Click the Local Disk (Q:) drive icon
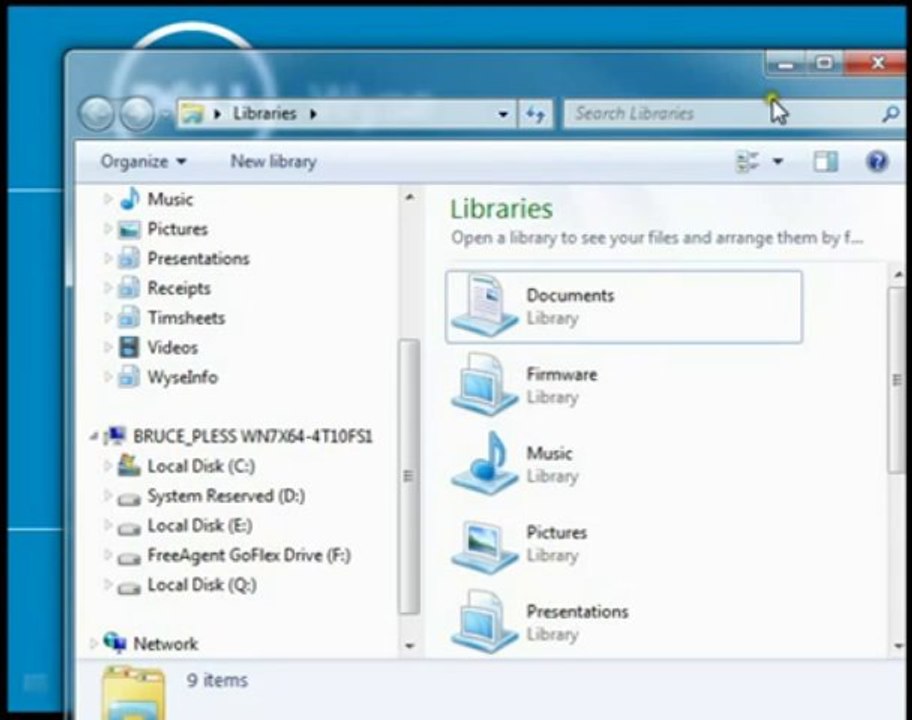 pos(129,587)
